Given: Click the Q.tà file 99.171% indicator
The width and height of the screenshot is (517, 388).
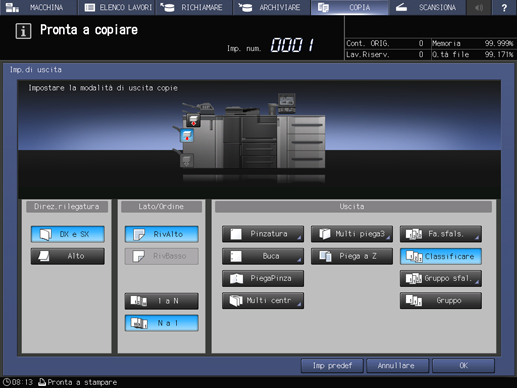Looking at the screenshot, I should coord(473,54).
